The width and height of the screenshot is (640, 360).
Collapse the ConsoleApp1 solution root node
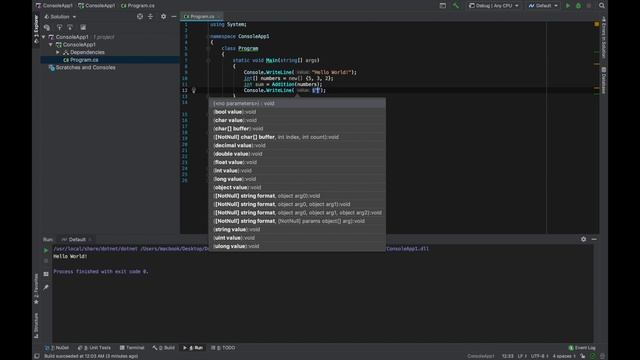point(44,37)
